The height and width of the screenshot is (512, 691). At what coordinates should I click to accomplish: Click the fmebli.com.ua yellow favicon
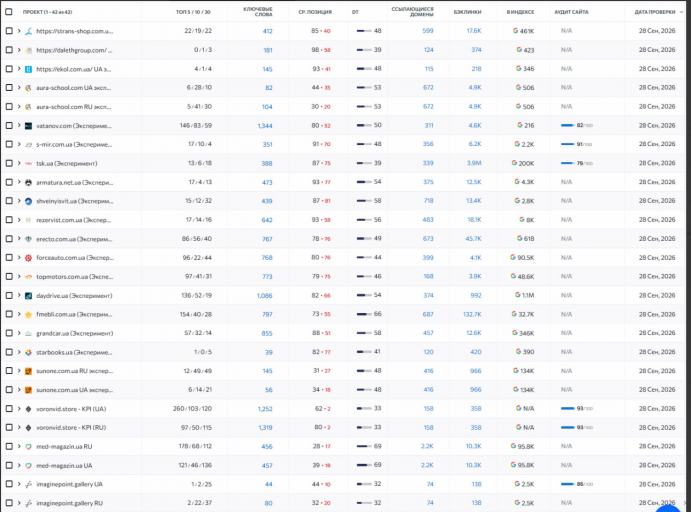[28, 315]
